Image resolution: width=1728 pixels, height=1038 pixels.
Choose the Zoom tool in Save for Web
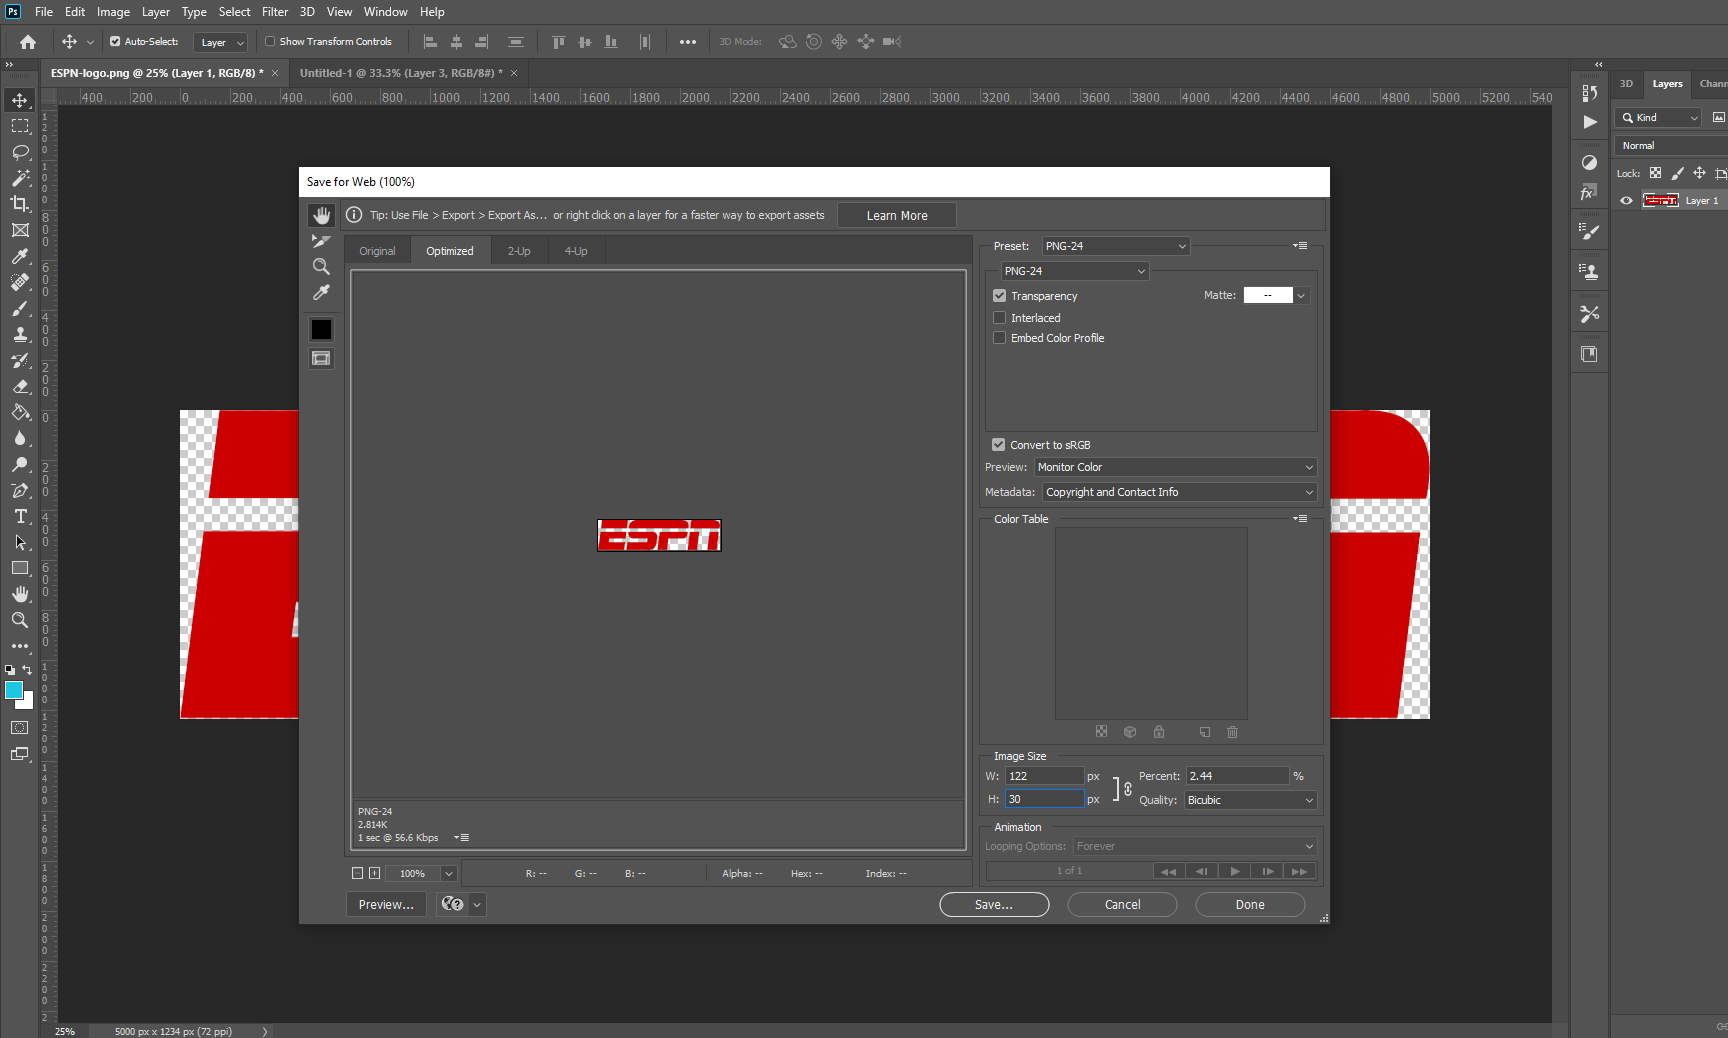(x=321, y=267)
